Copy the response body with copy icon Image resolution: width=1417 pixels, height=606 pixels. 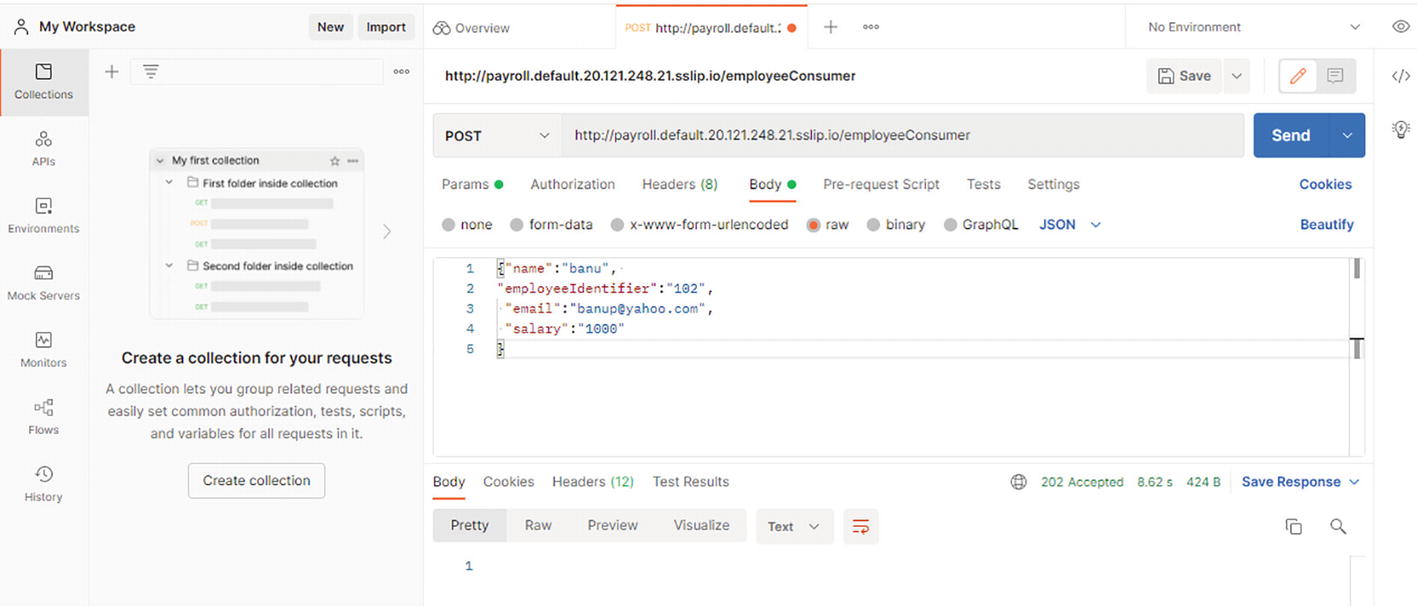[1293, 527]
